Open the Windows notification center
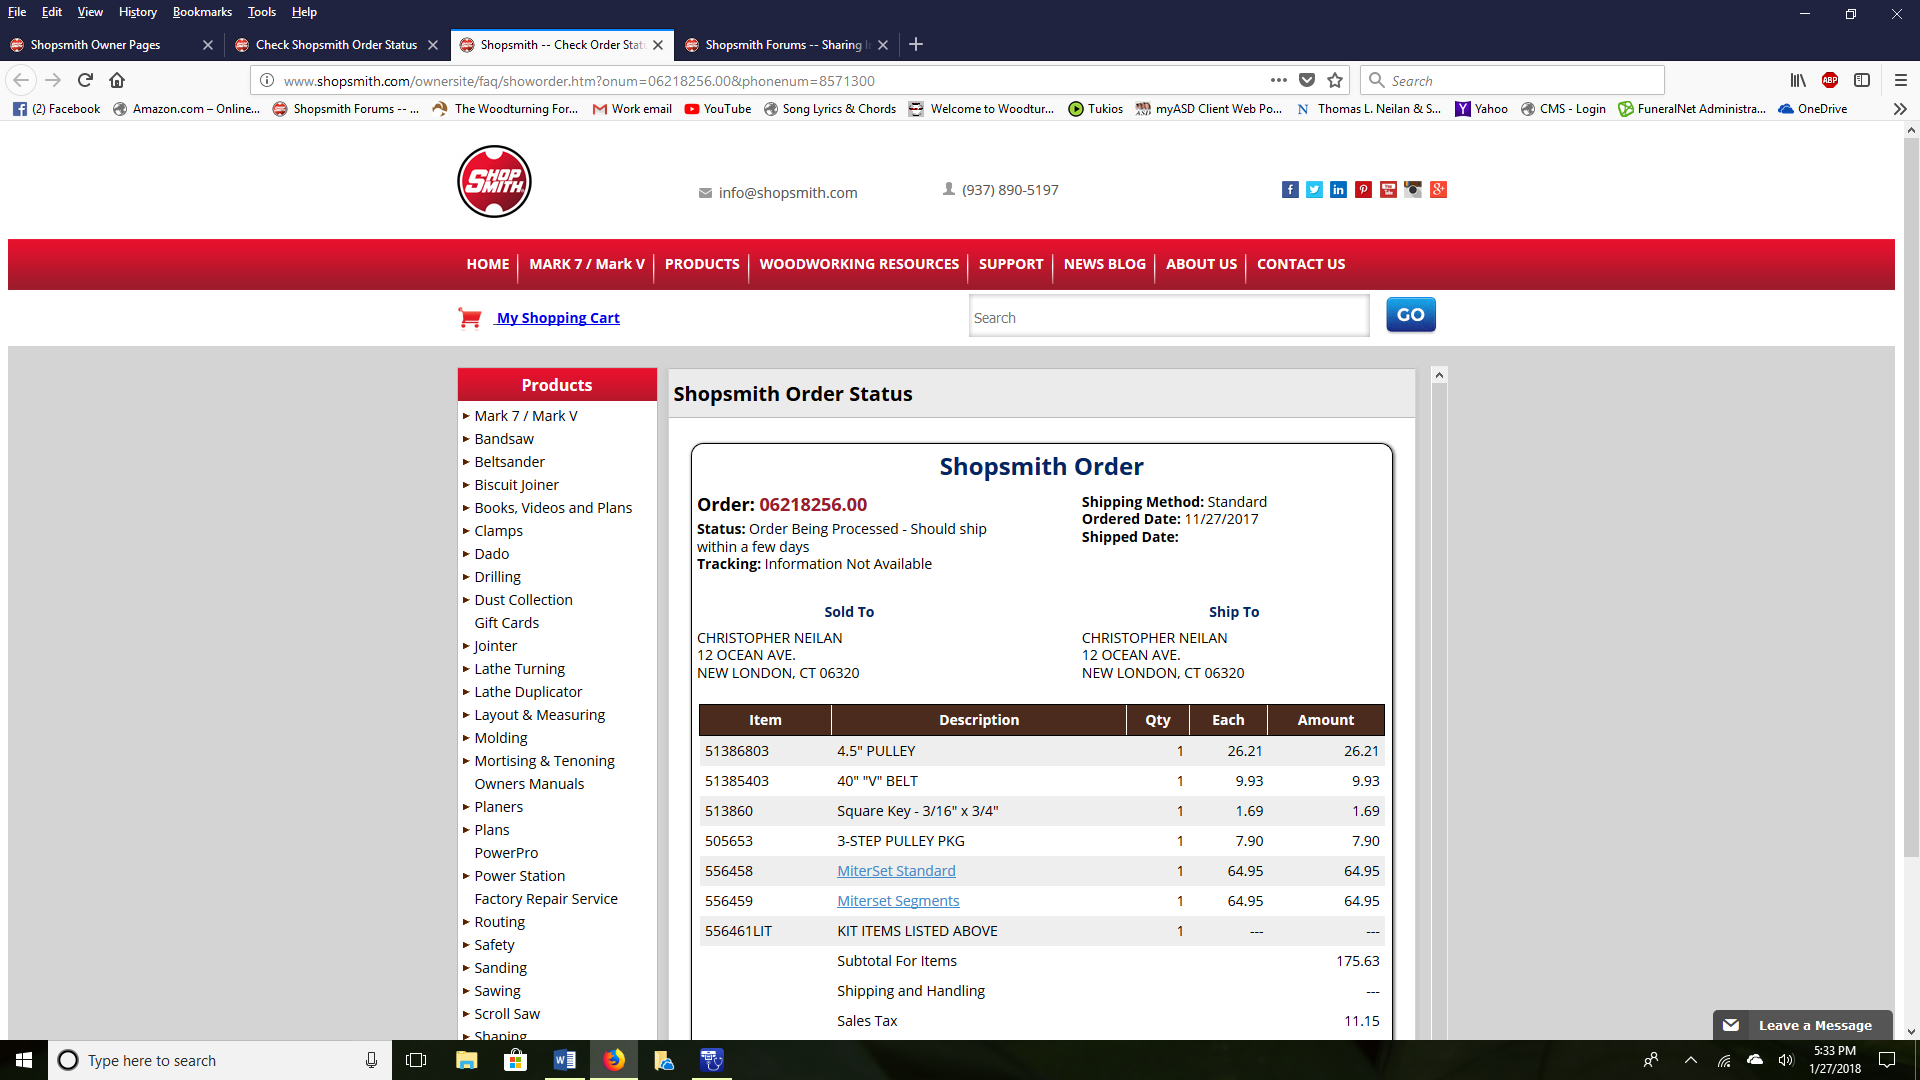Viewport: 1920px width, 1080px height. (x=1887, y=1060)
